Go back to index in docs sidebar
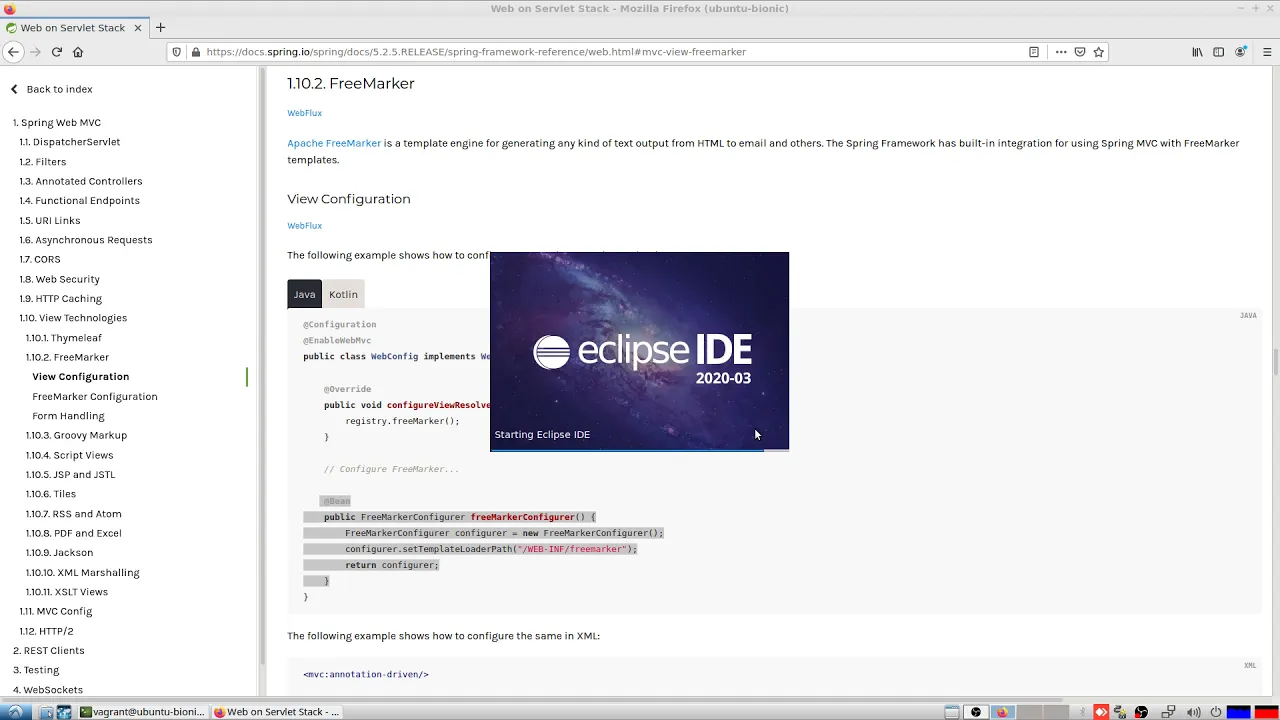Screen dimensions: 1280x720 [51, 89]
